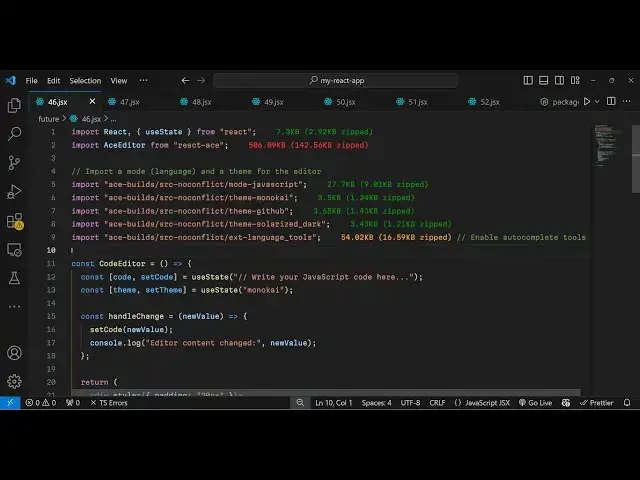Image resolution: width=640 pixels, height=480 pixels.
Task: Open run button dropdown arrow
Action: pos(597,101)
